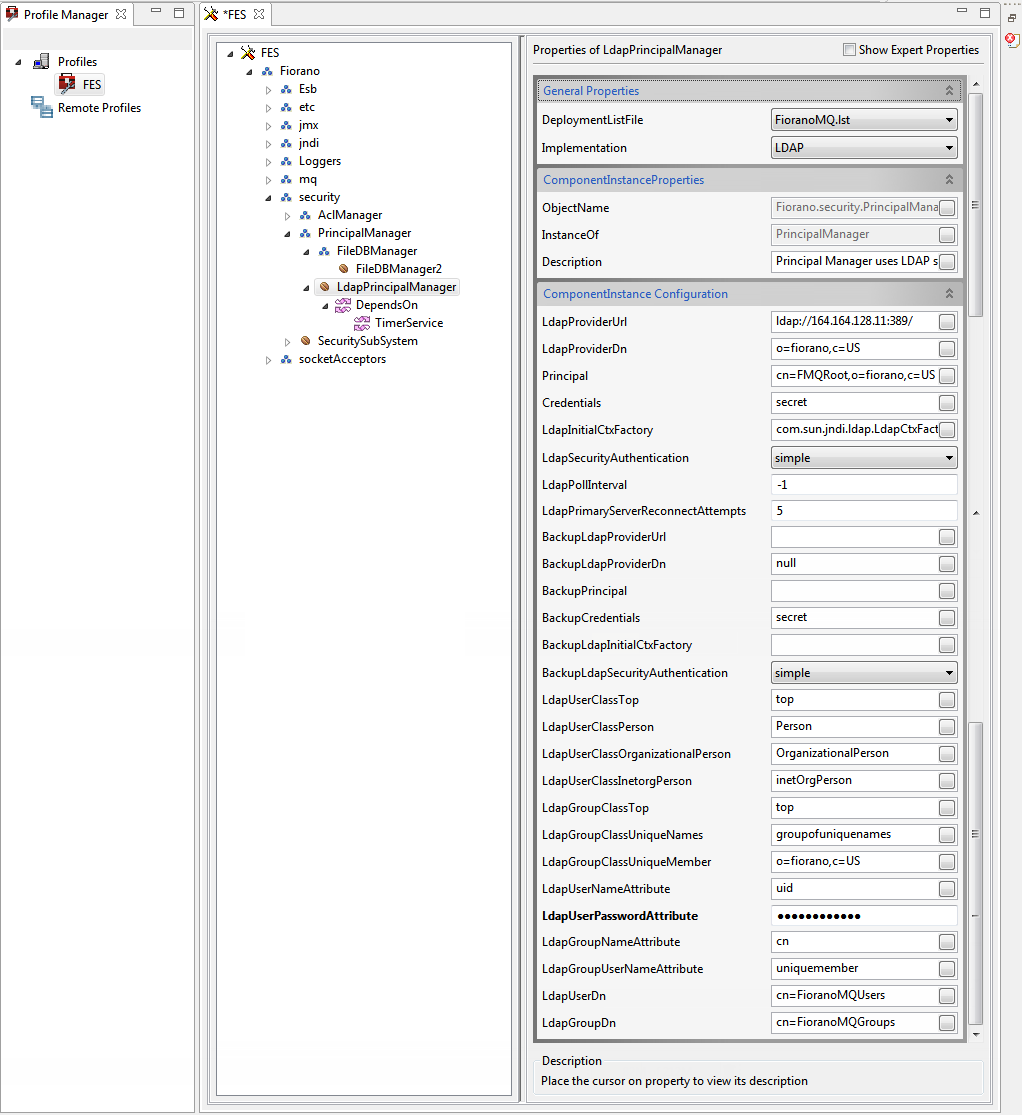The image size is (1022, 1115).
Task: Collapse the Profiles tree in Profile Manager
Action: click(x=18, y=63)
